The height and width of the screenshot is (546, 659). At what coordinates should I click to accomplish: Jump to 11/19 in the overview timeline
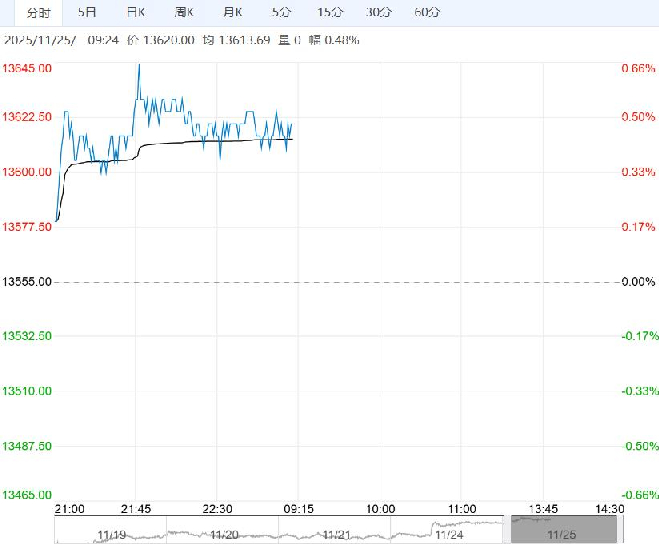coord(109,535)
